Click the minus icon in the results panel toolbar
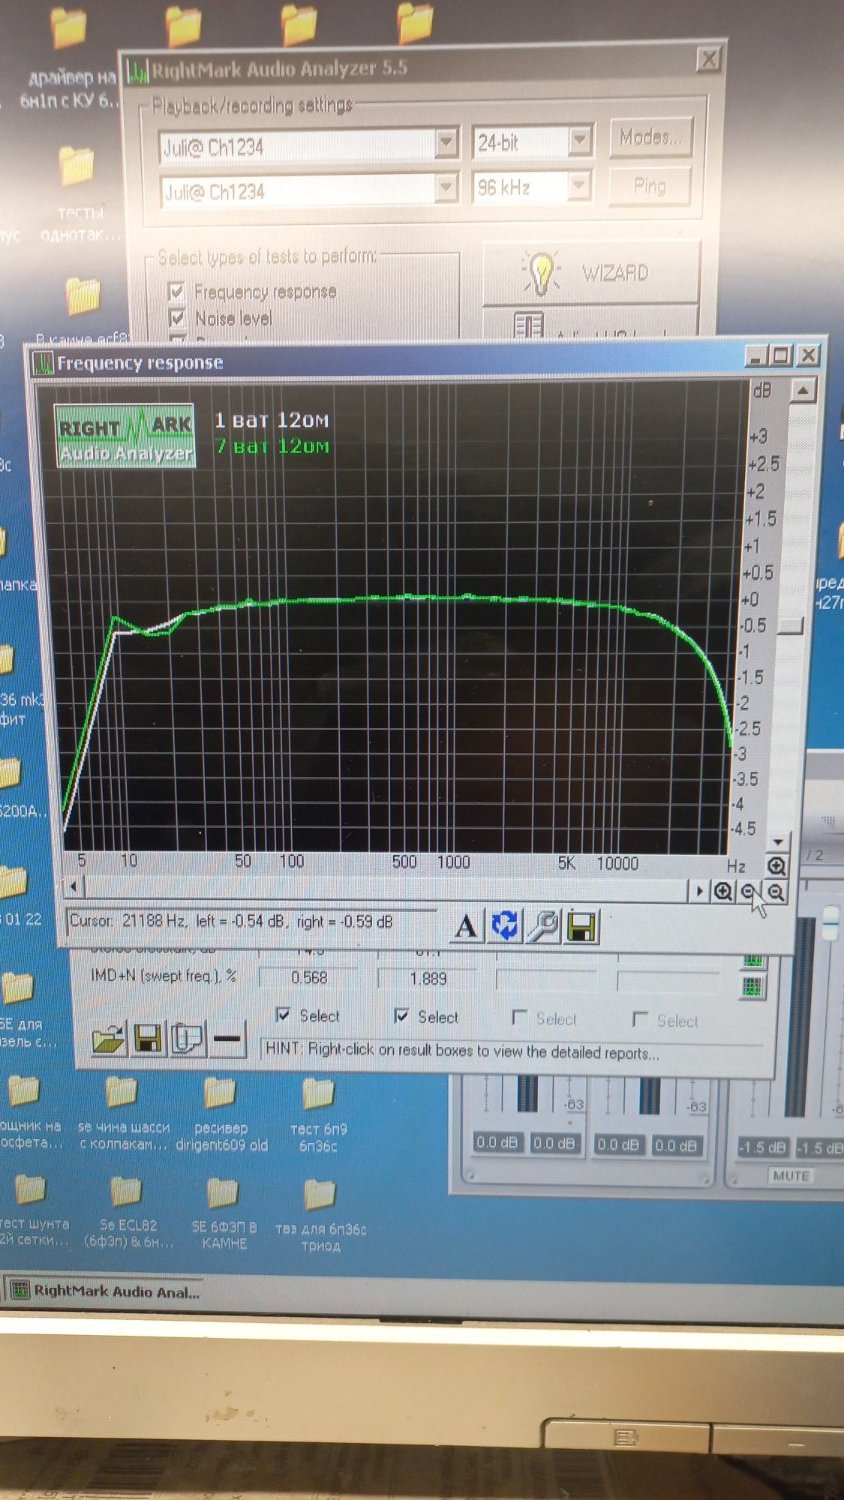The width and height of the screenshot is (844, 1500). tap(227, 1040)
